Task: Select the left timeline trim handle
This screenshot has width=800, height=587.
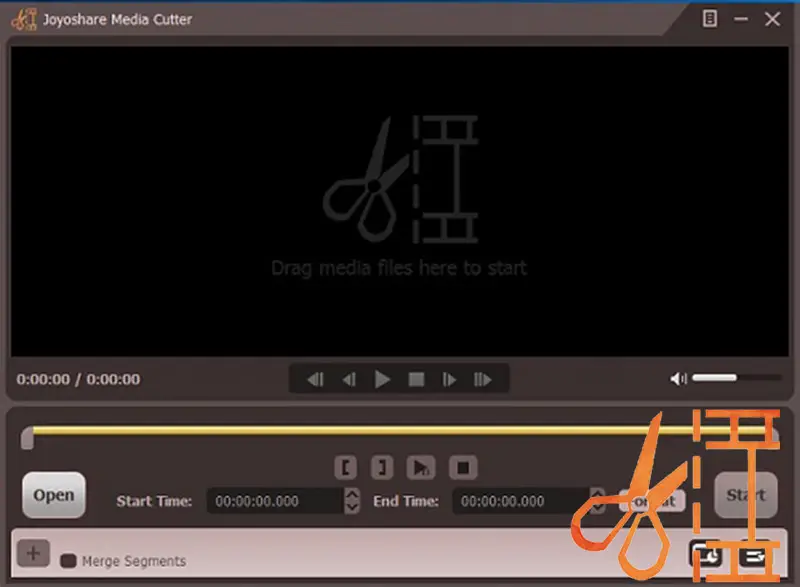Action: 27,439
